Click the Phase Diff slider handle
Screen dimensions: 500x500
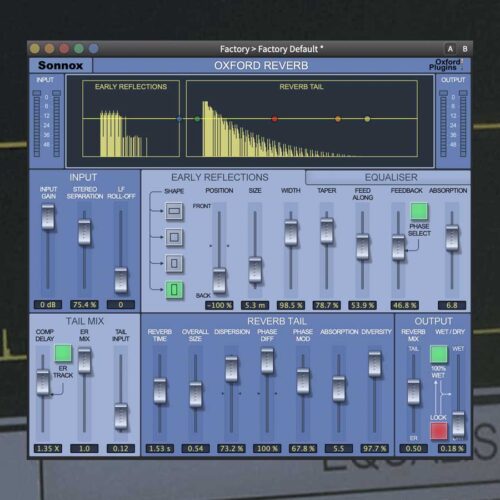point(267,361)
